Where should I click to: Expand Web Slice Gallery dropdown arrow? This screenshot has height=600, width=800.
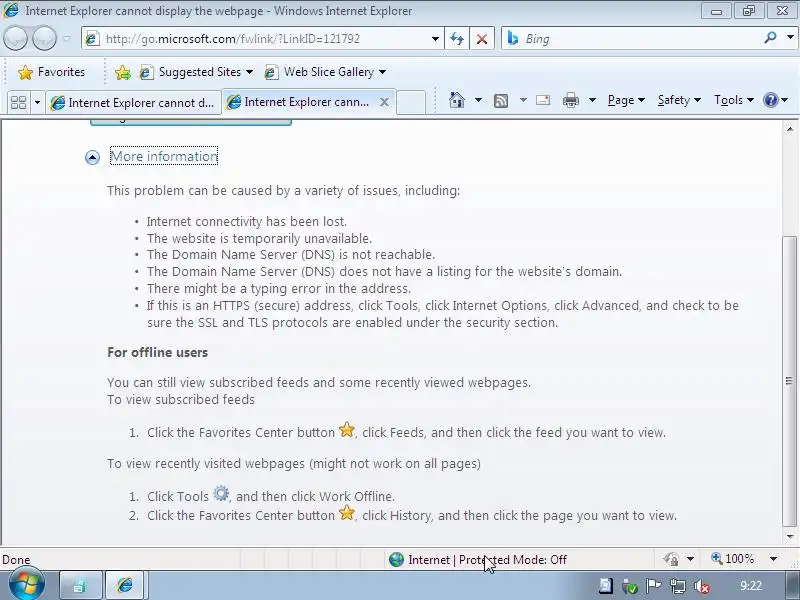[x=383, y=72]
